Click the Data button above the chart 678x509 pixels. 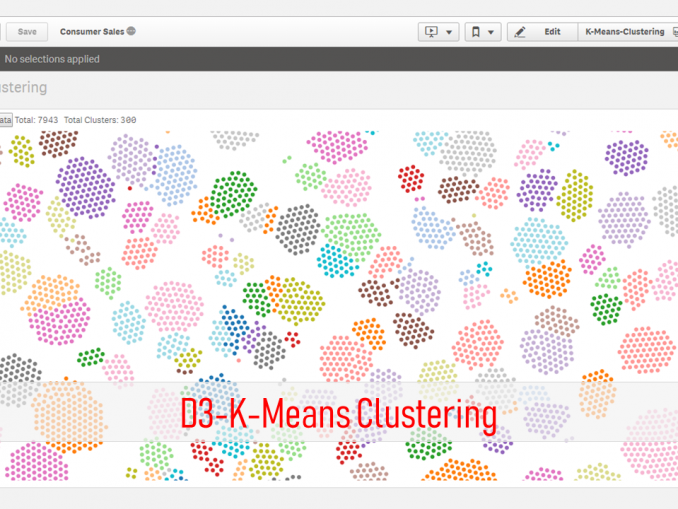coord(5,120)
